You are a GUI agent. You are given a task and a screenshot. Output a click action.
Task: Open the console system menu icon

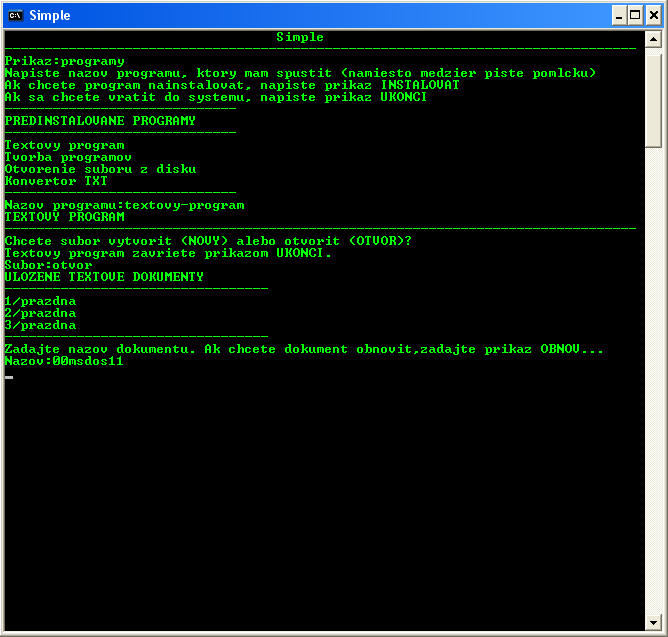[15, 15]
